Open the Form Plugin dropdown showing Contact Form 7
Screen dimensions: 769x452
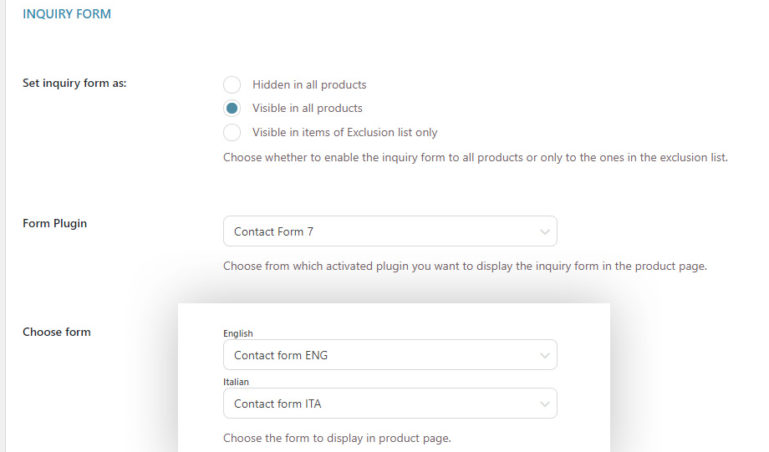[x=389, y=231]
